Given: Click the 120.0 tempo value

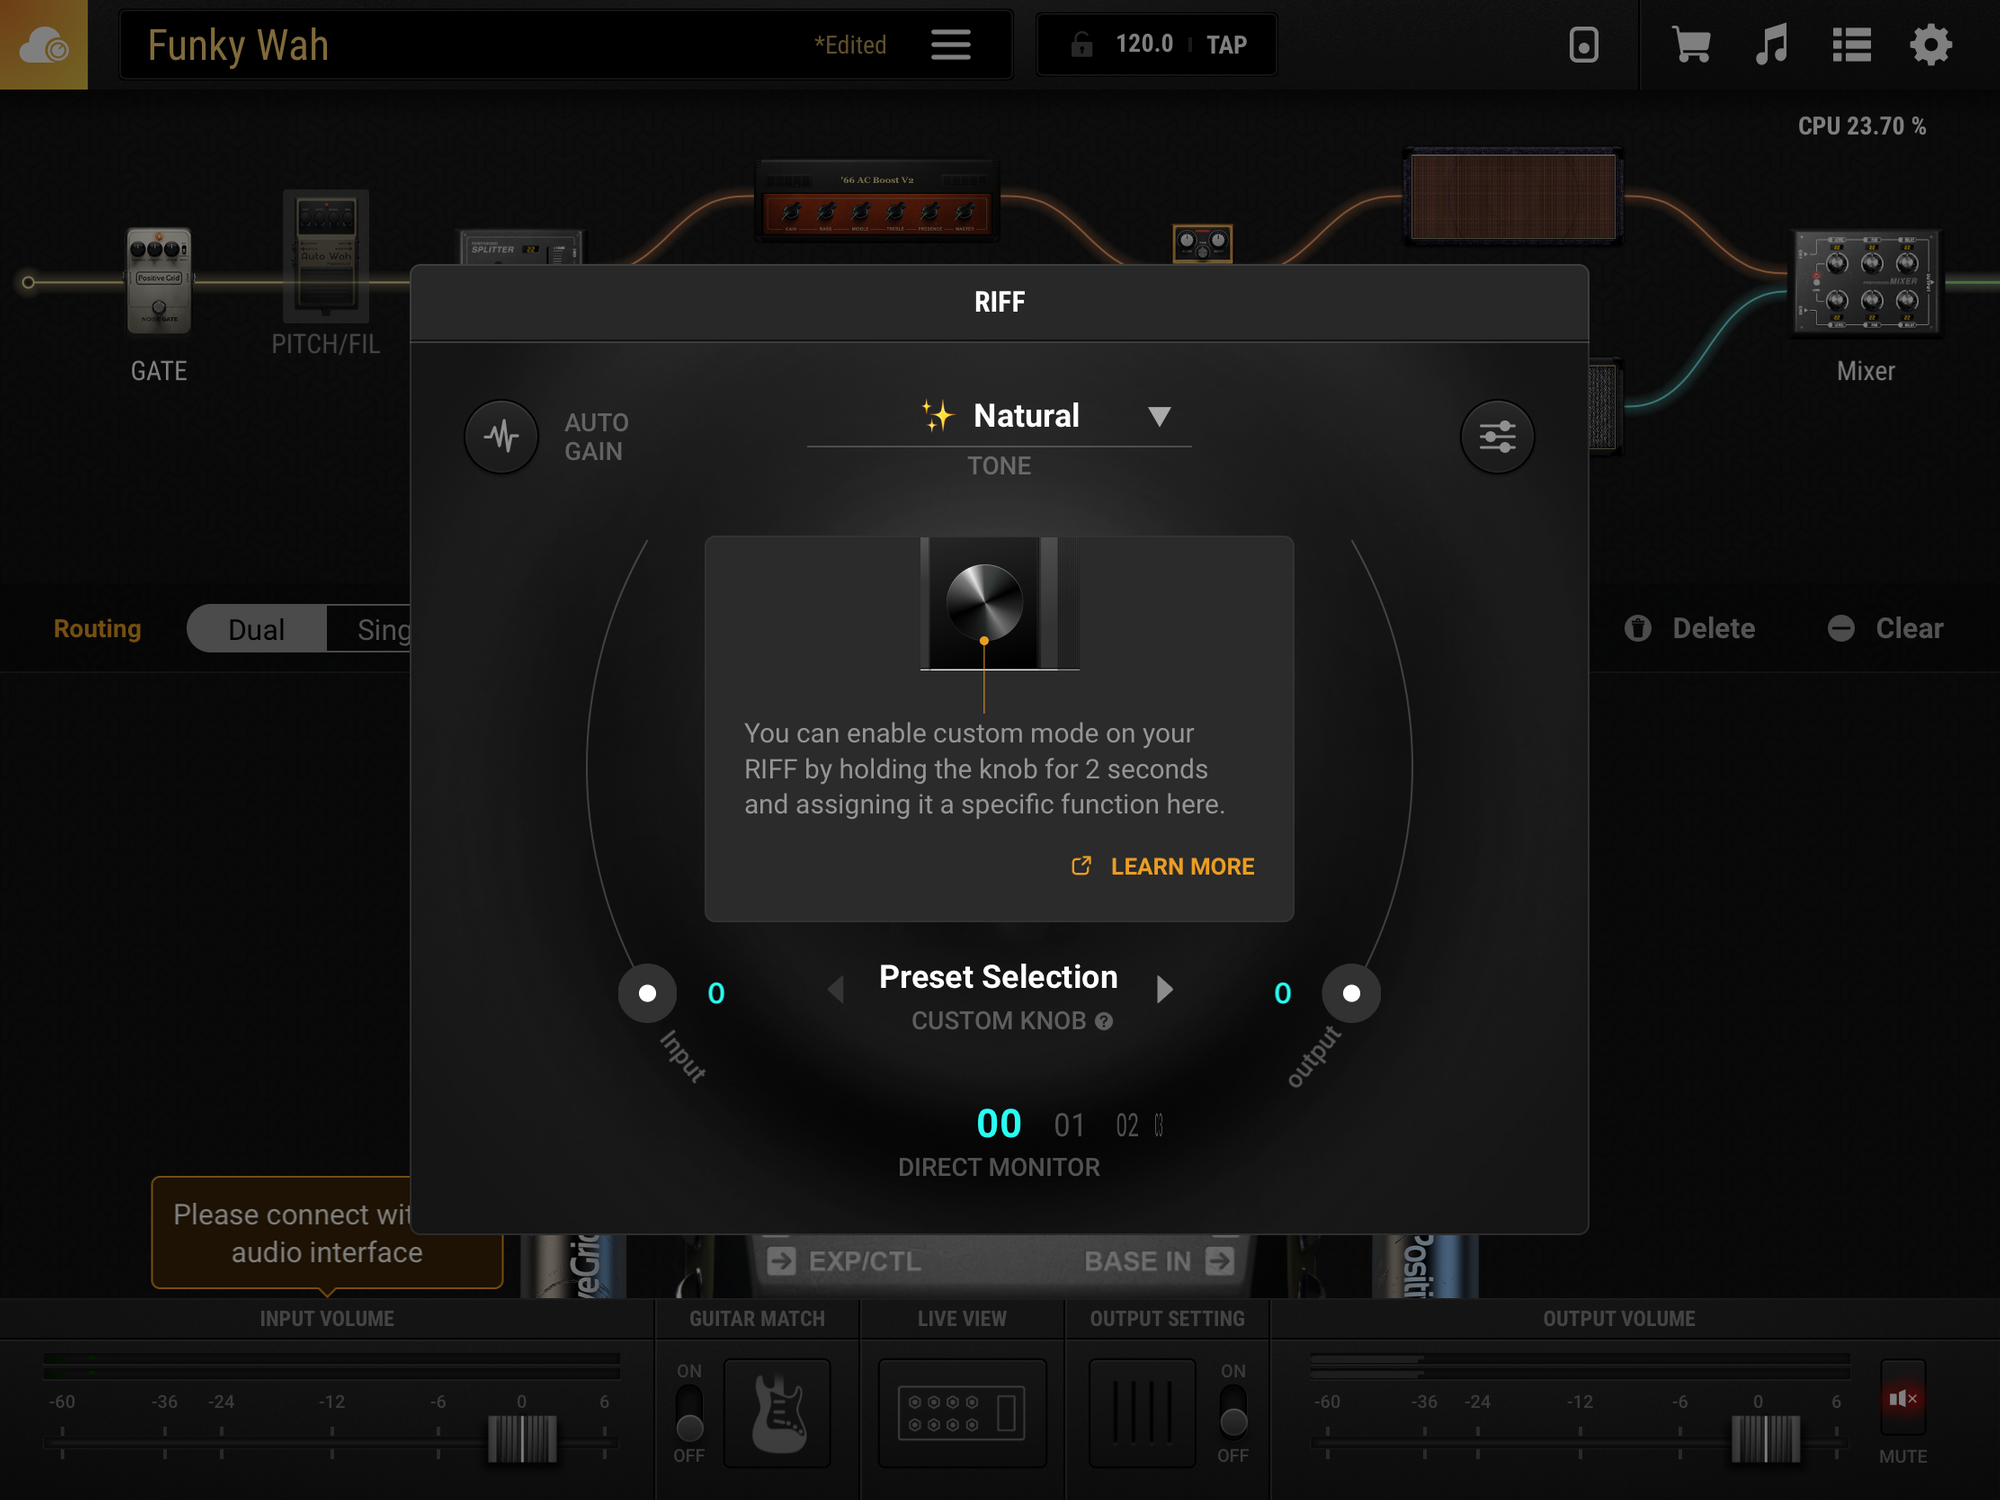Looking at the screenshot, I should click(x=1144, y=44).
